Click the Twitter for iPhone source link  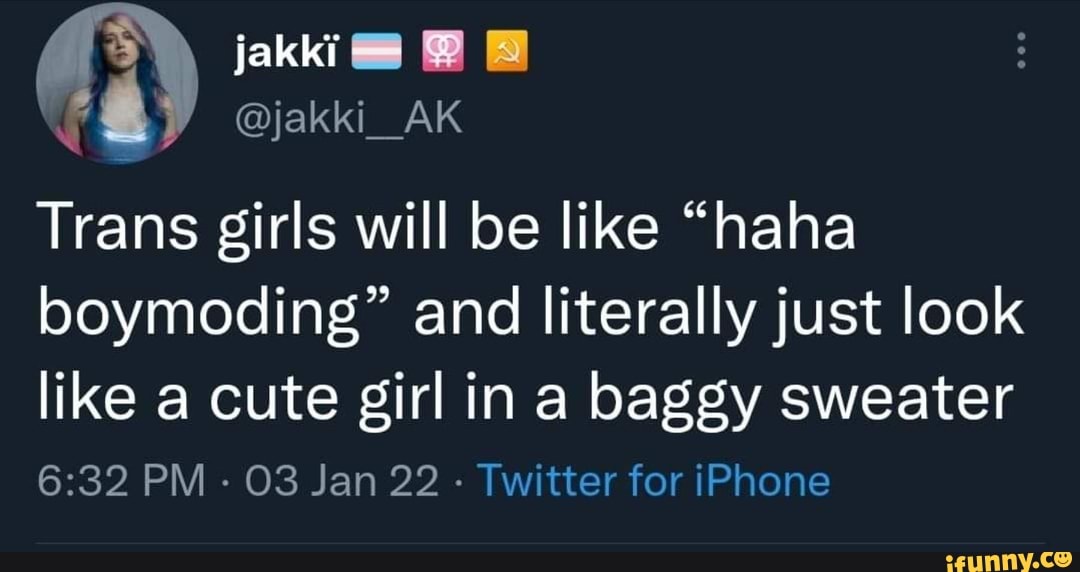653,480
